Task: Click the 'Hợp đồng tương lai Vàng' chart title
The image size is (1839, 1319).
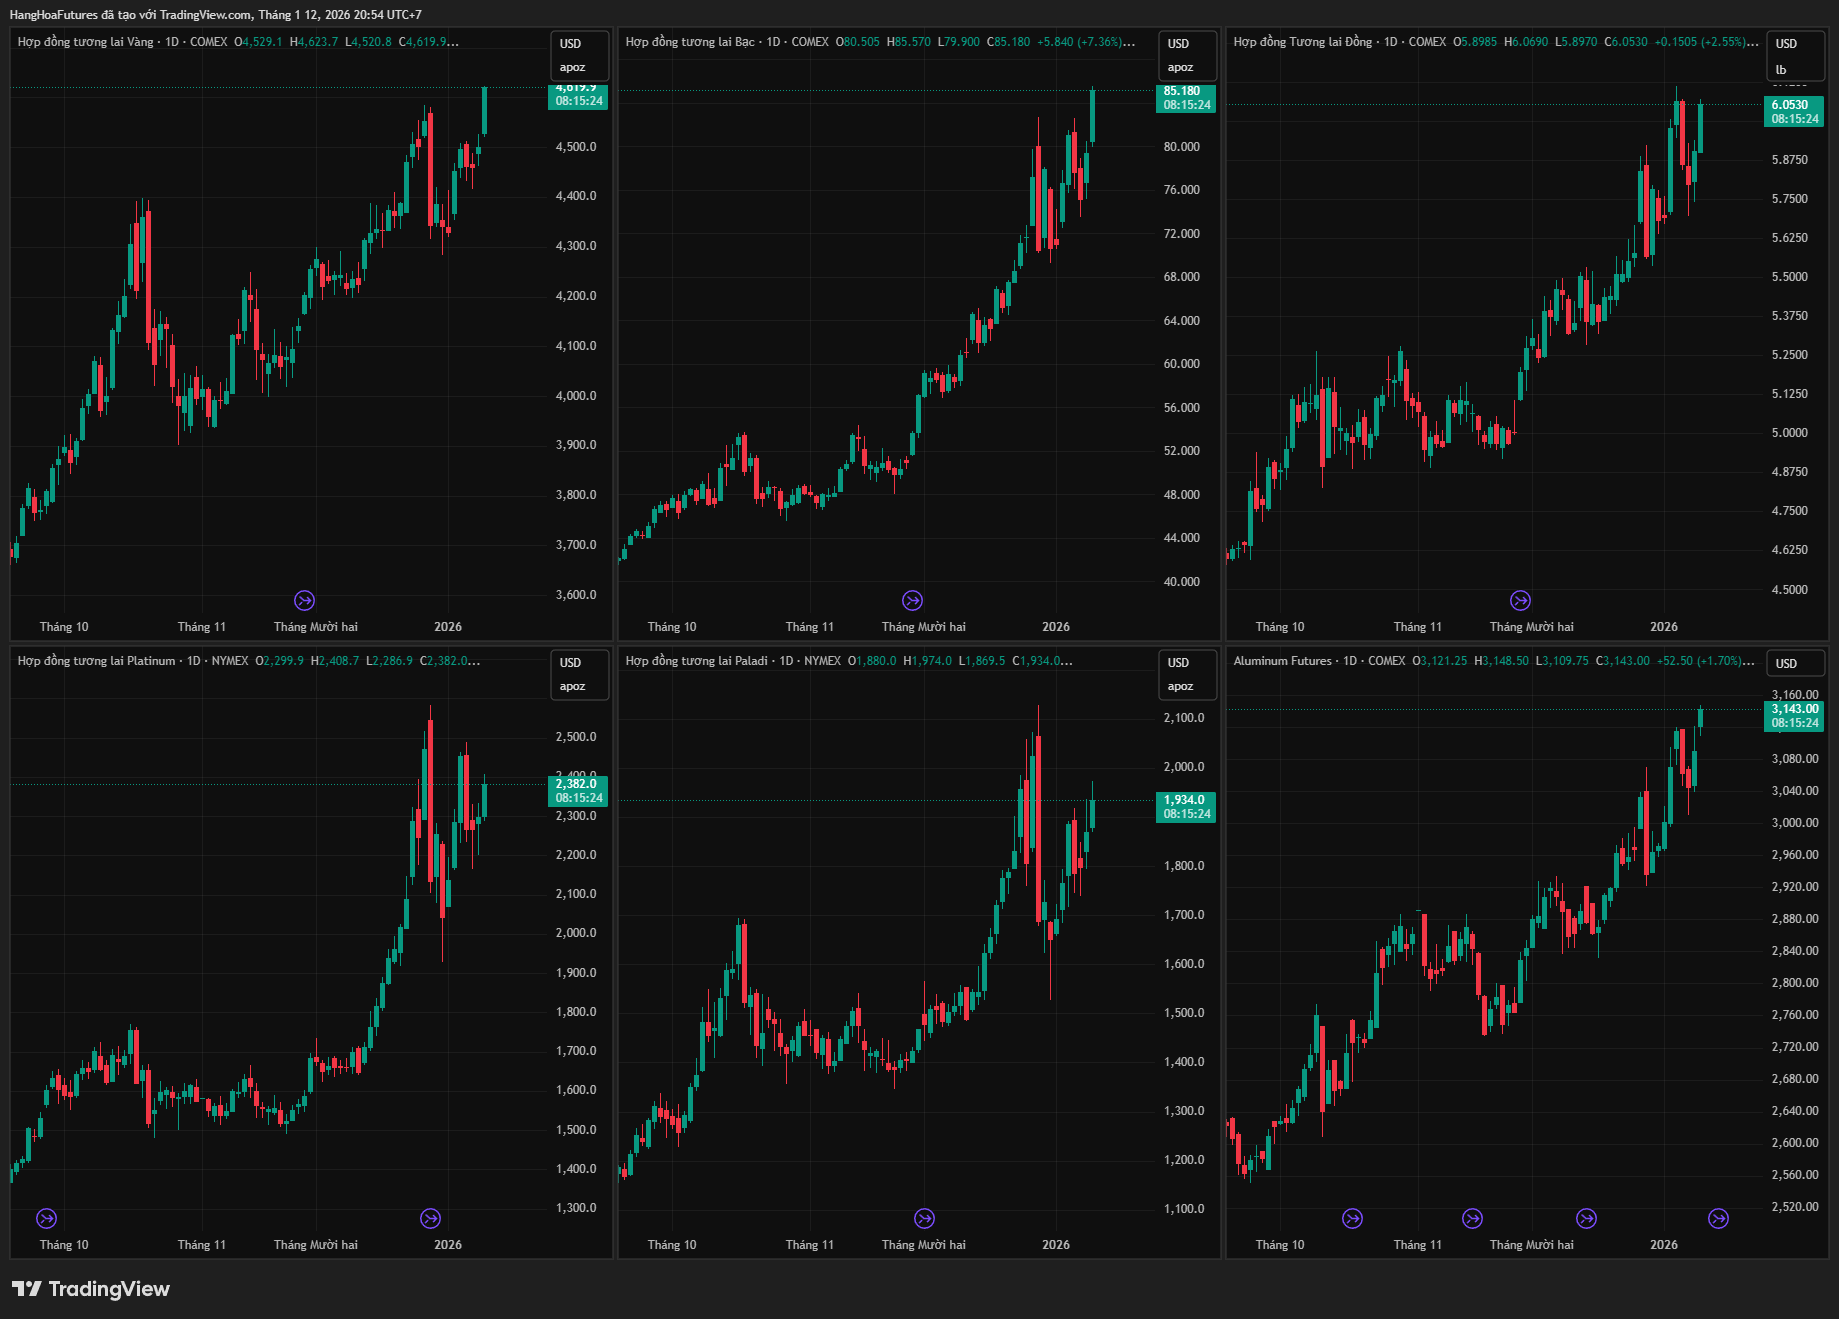Action: coord(86,42)
